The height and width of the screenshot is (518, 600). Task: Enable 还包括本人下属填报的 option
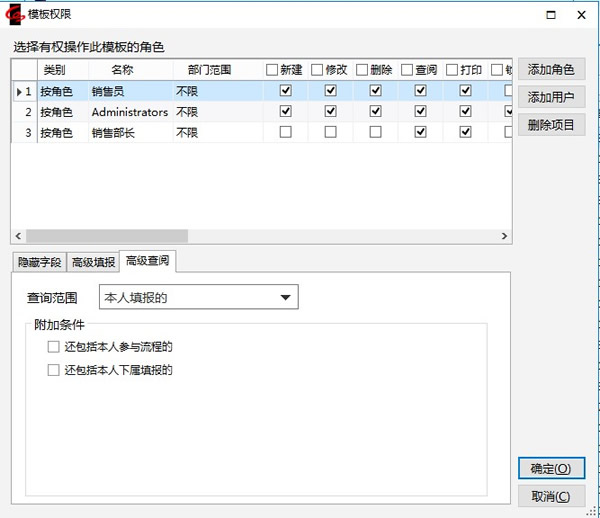click(54, 370)
